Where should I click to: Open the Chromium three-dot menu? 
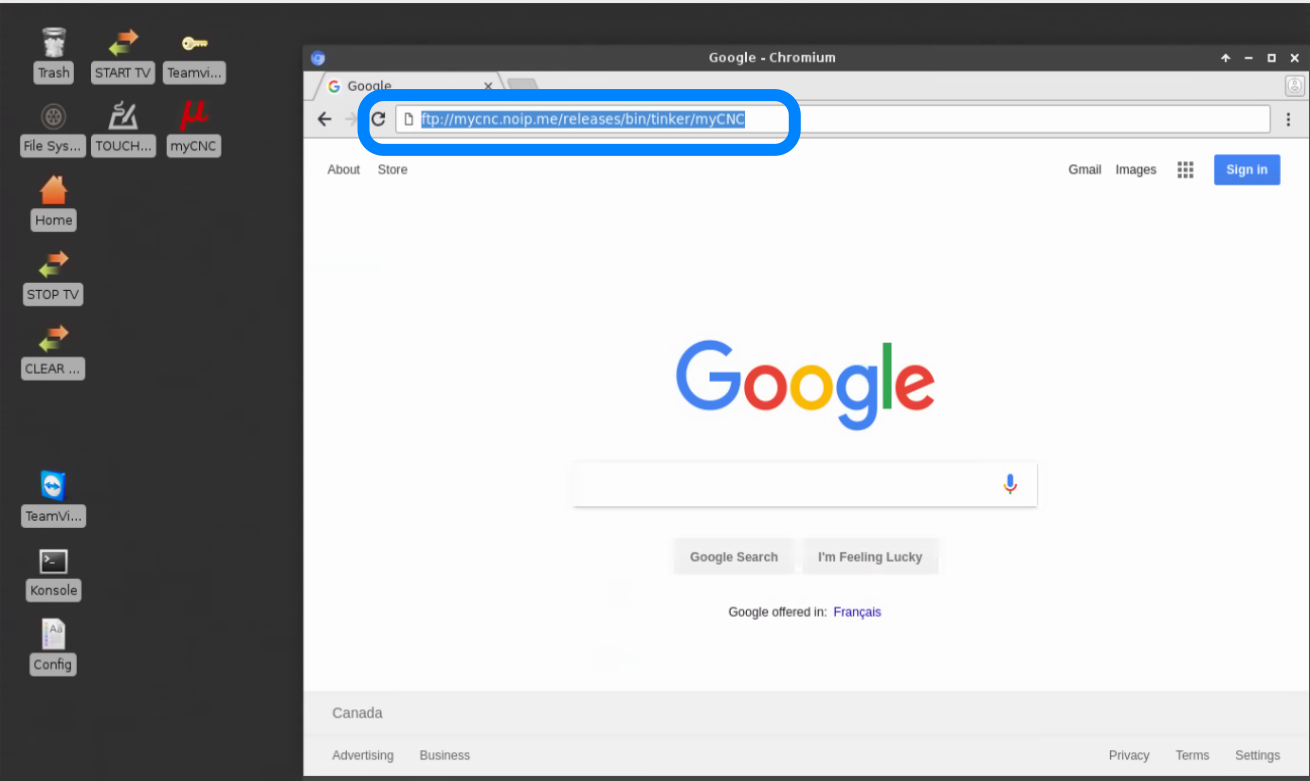(x=1288, y=119)
